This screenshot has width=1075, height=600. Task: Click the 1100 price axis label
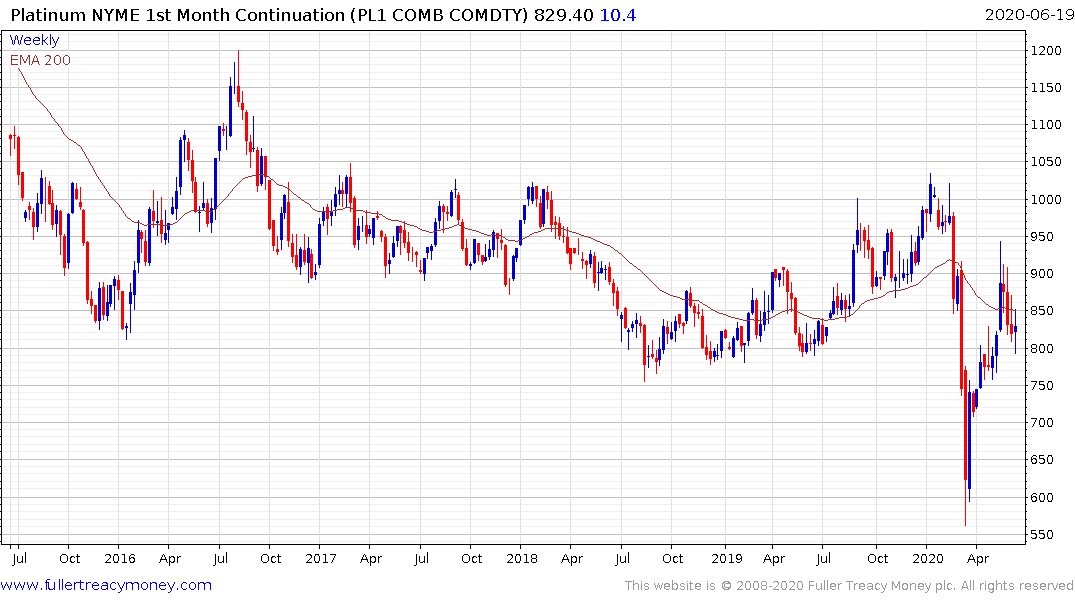[1046, 125]
